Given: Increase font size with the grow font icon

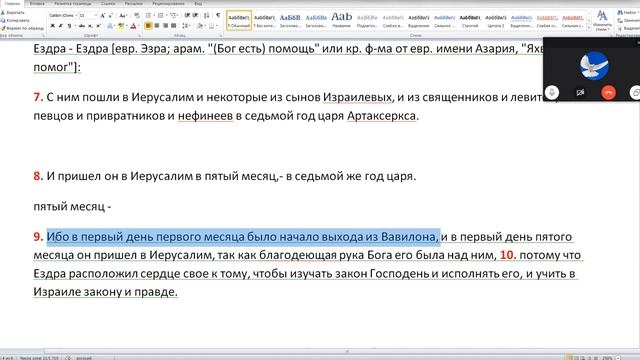Looking at the screenshot, I should [102, 16].
